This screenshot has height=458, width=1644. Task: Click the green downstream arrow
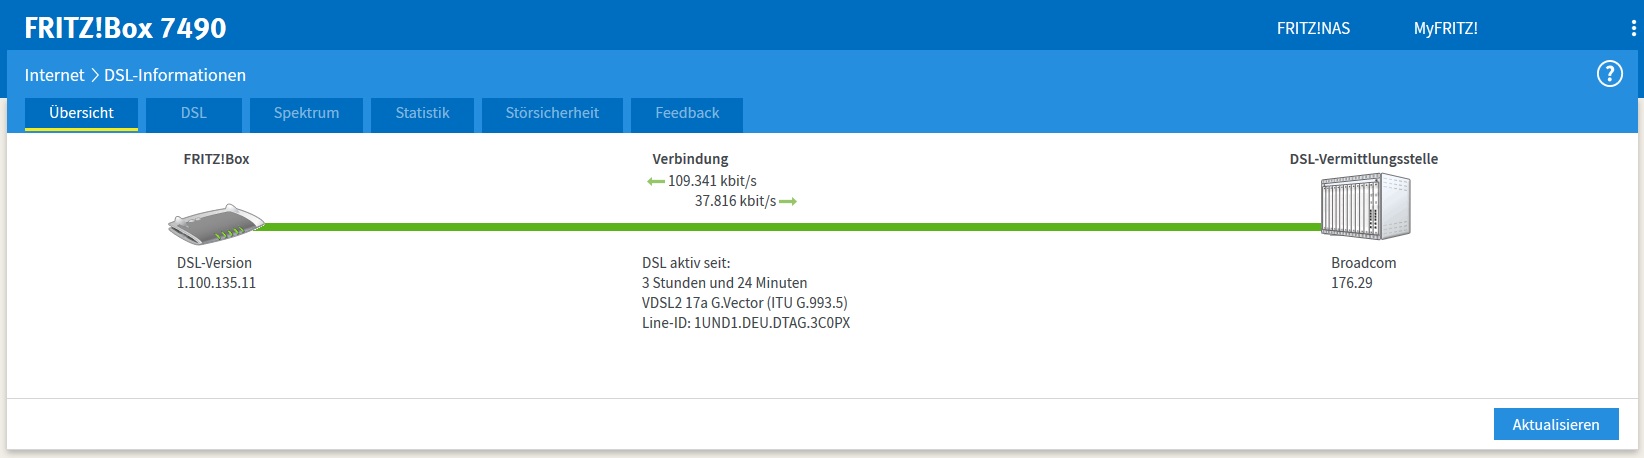point(656,182)
